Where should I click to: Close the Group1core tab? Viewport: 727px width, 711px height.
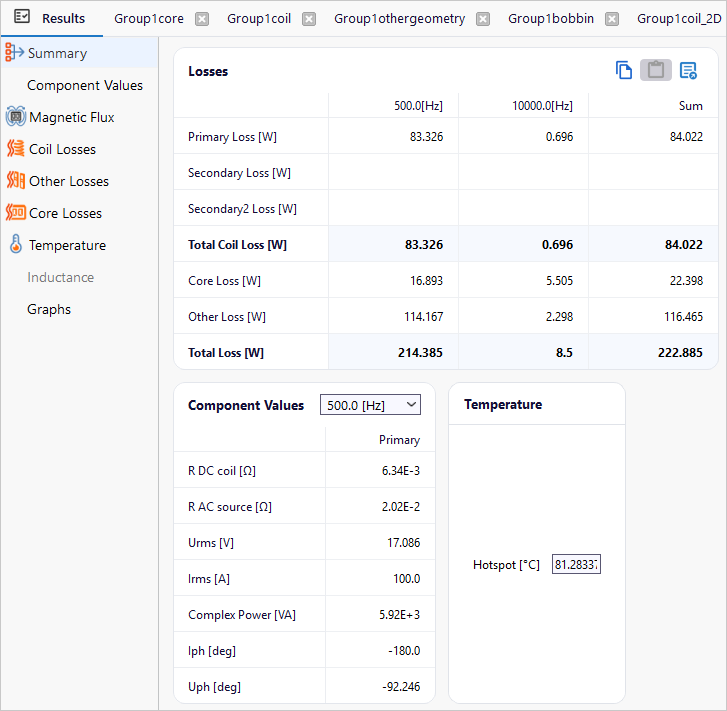(x=202, y=19)
